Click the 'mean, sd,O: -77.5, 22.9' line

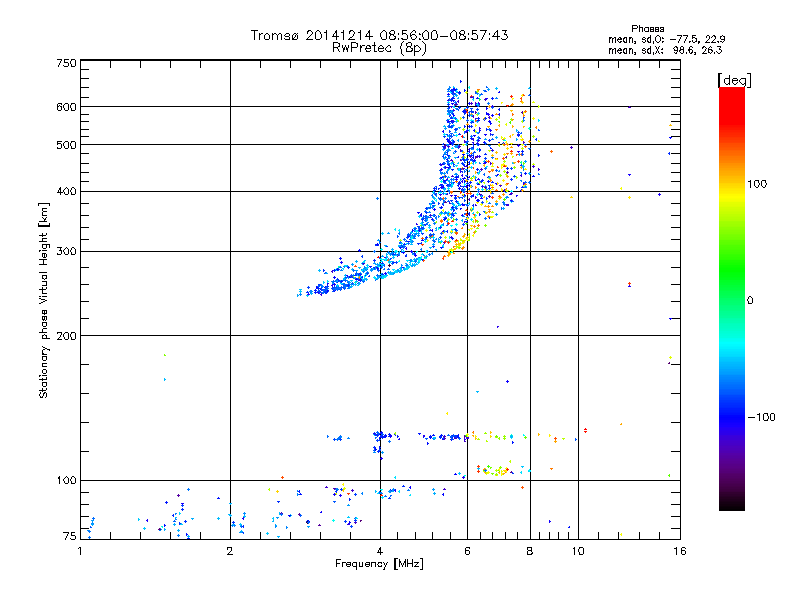(666, 39)
